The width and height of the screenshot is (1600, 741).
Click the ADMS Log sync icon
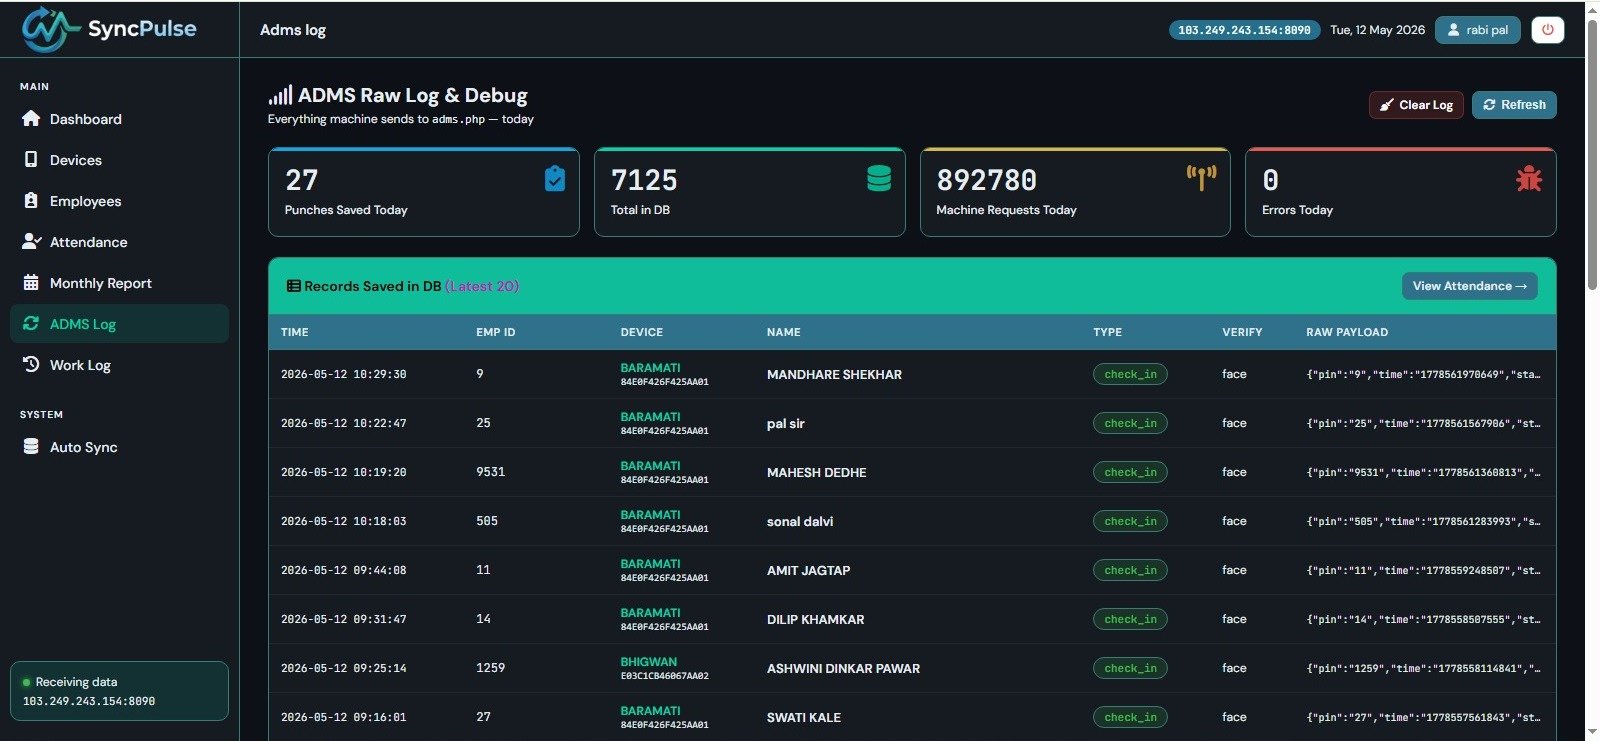(31, 323)
